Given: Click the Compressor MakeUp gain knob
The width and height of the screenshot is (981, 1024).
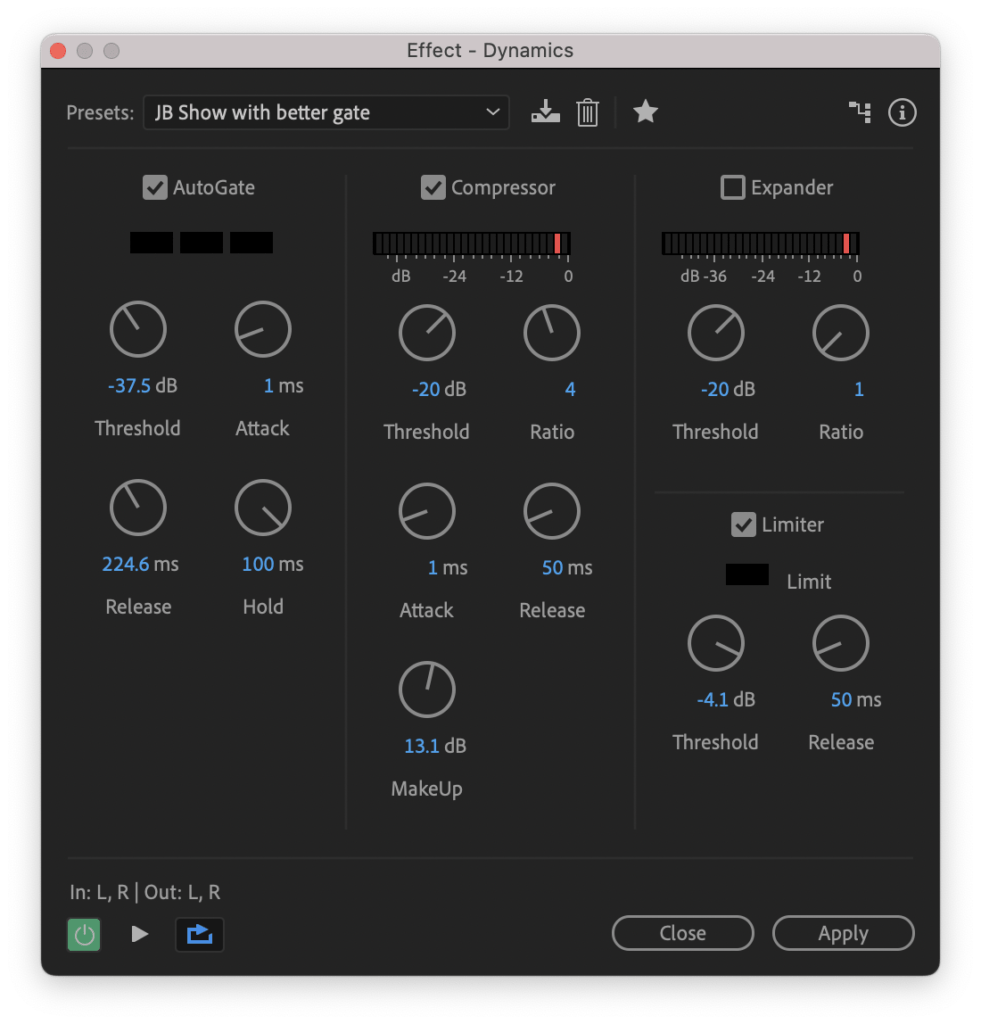Looking at the screenshot, I should click(427, 690).
